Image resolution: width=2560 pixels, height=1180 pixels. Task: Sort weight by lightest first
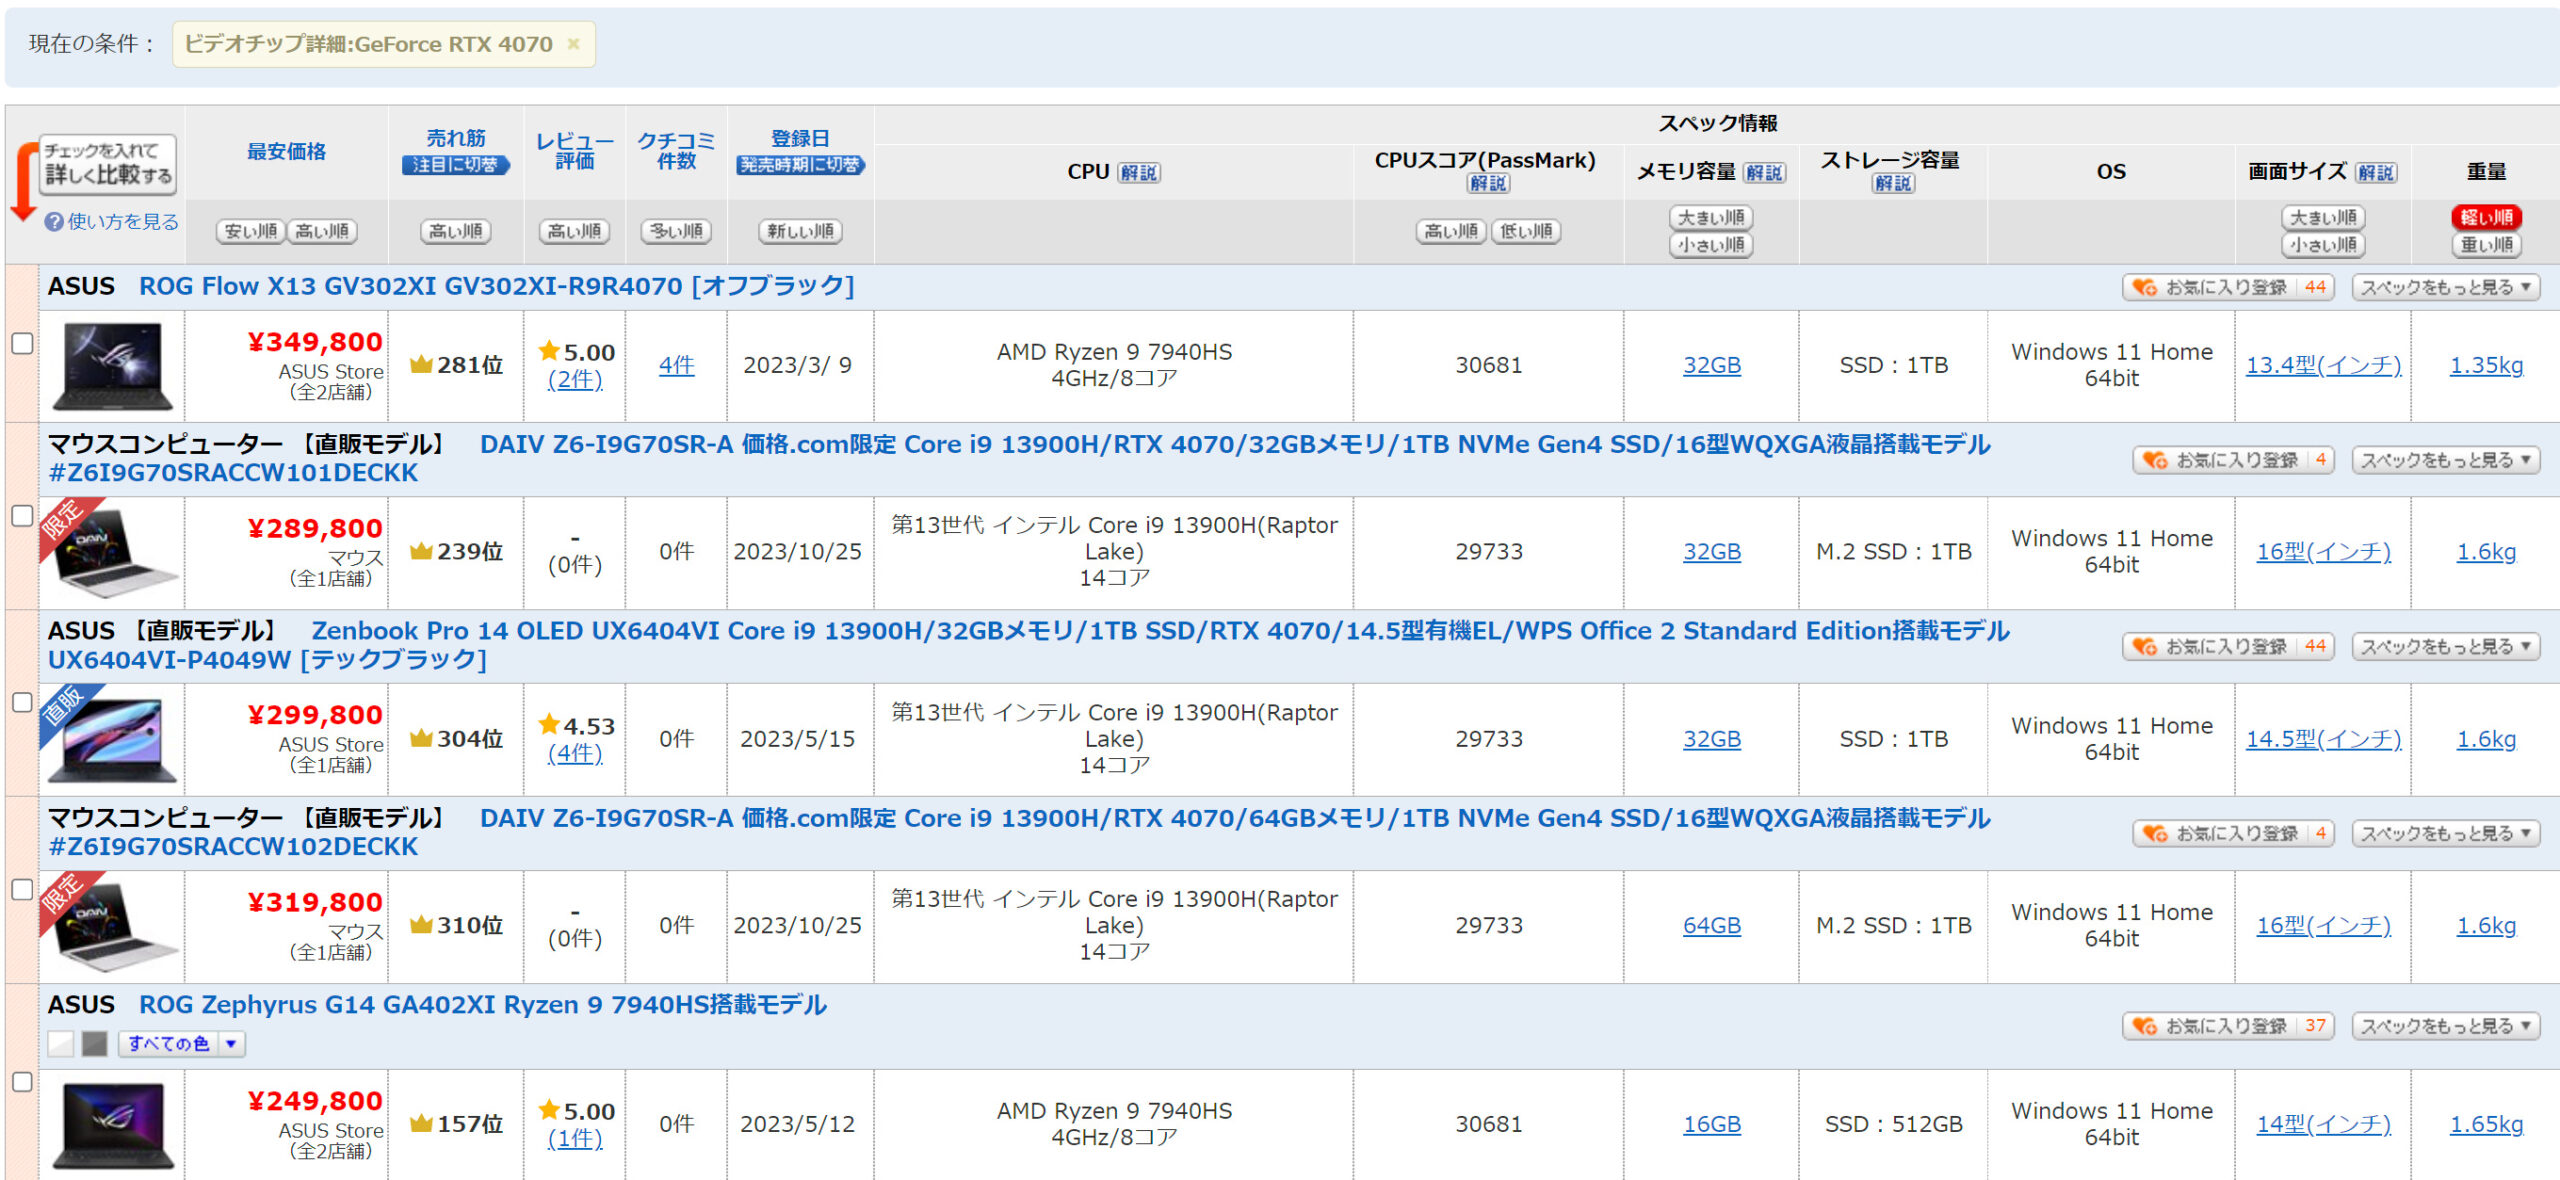click(x=2486, y=218)
